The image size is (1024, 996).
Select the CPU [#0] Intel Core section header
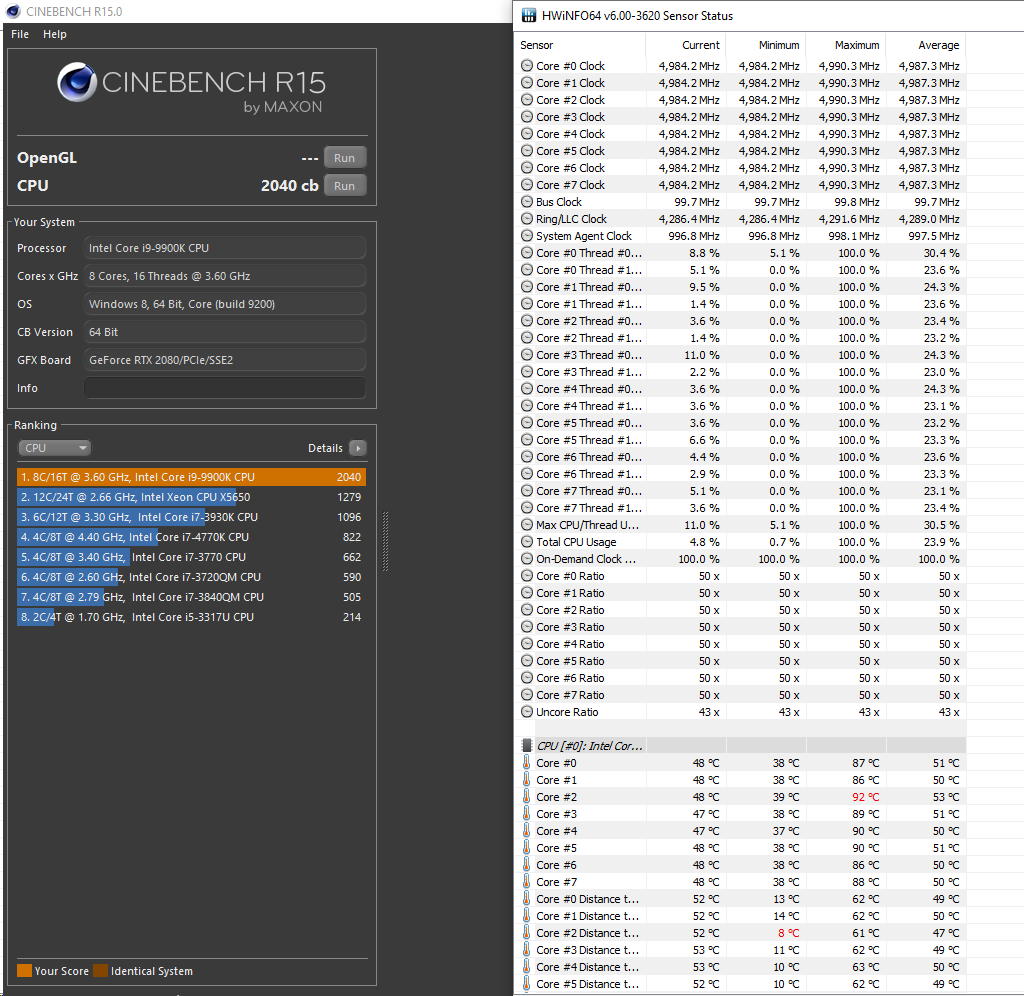click(x=590, y=746)
